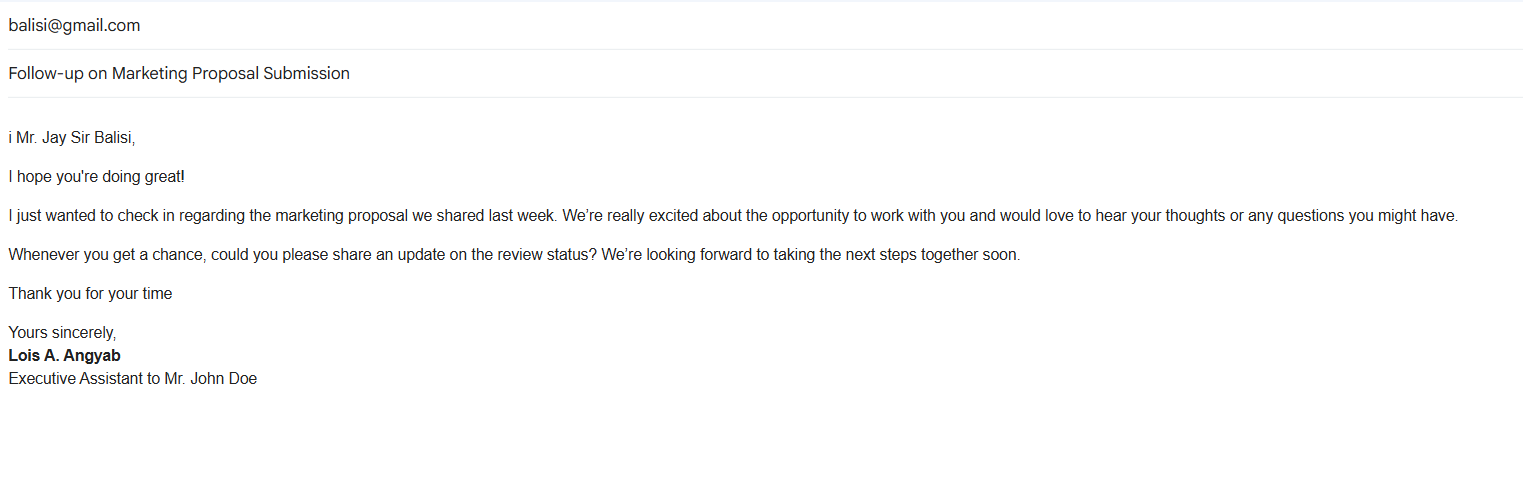The height and width of the screenshot is (479, 1523).
Task: Click the "Thank you for your time" line
Action: tap(90, 294)
